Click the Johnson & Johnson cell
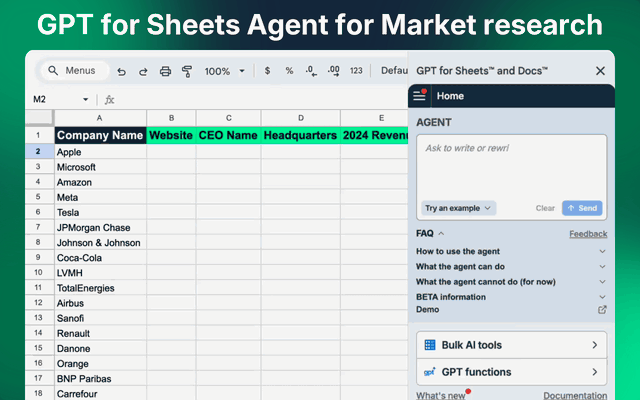This screenshot has width=640, height=400. [100, 242]
